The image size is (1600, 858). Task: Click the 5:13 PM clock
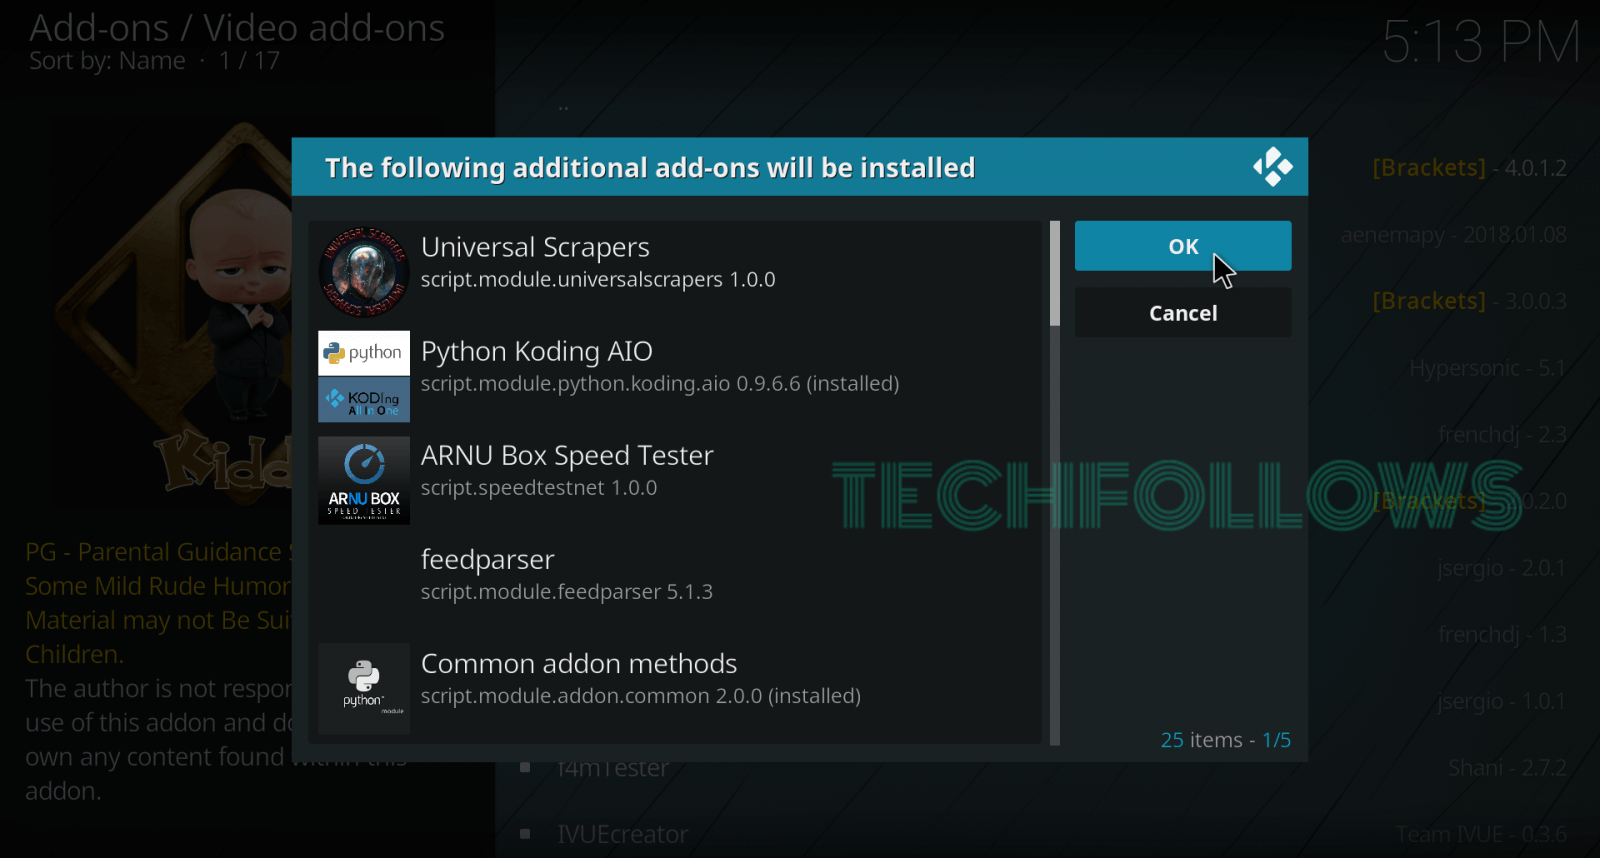[x=1481, y=43]
